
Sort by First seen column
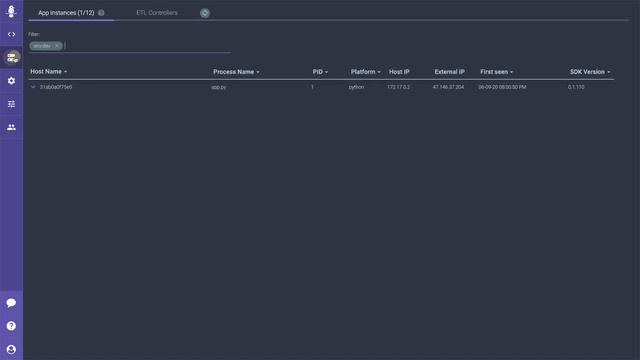coord(496,72)
